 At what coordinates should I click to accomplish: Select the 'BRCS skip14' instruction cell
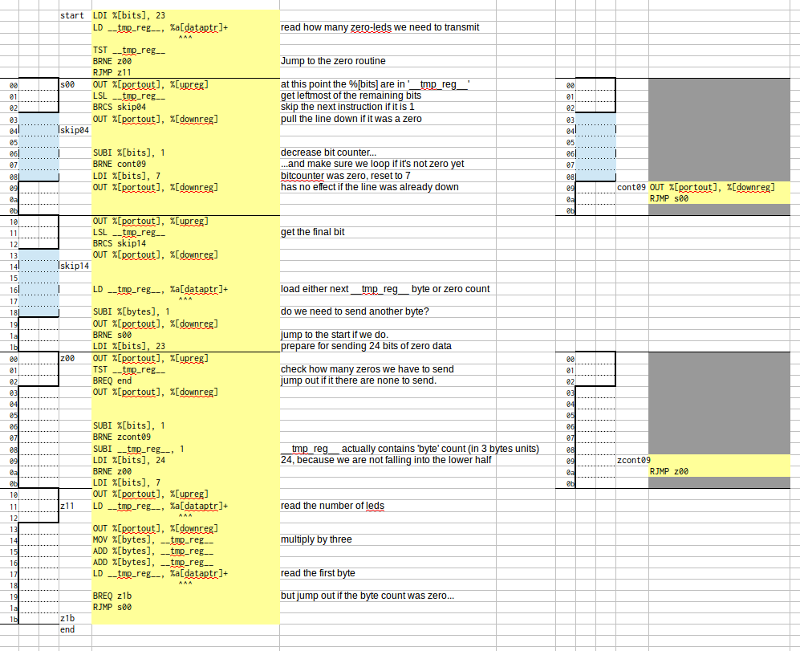(119, 244)
